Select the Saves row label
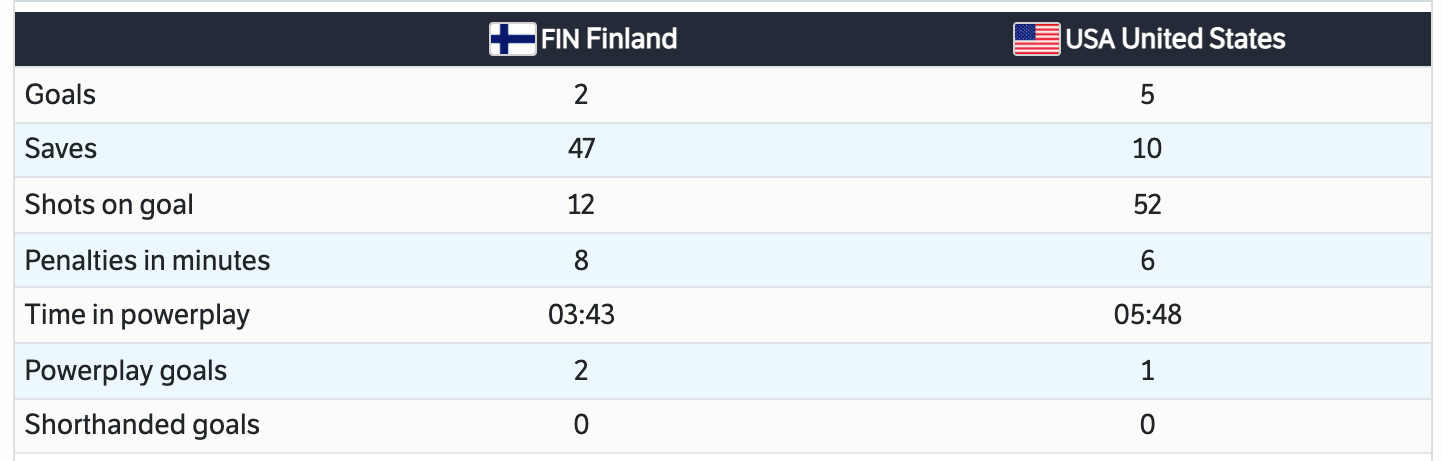 [61, 149]
